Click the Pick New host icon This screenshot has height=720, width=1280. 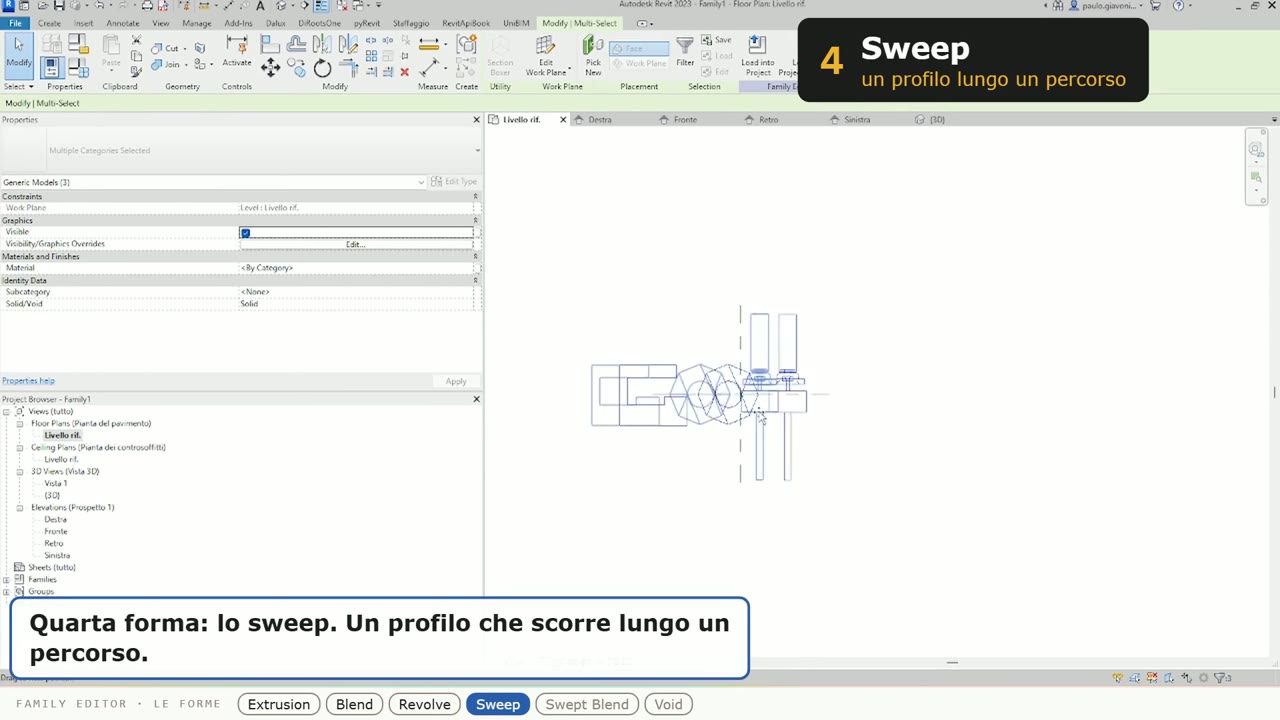click(x=593, y=54)
